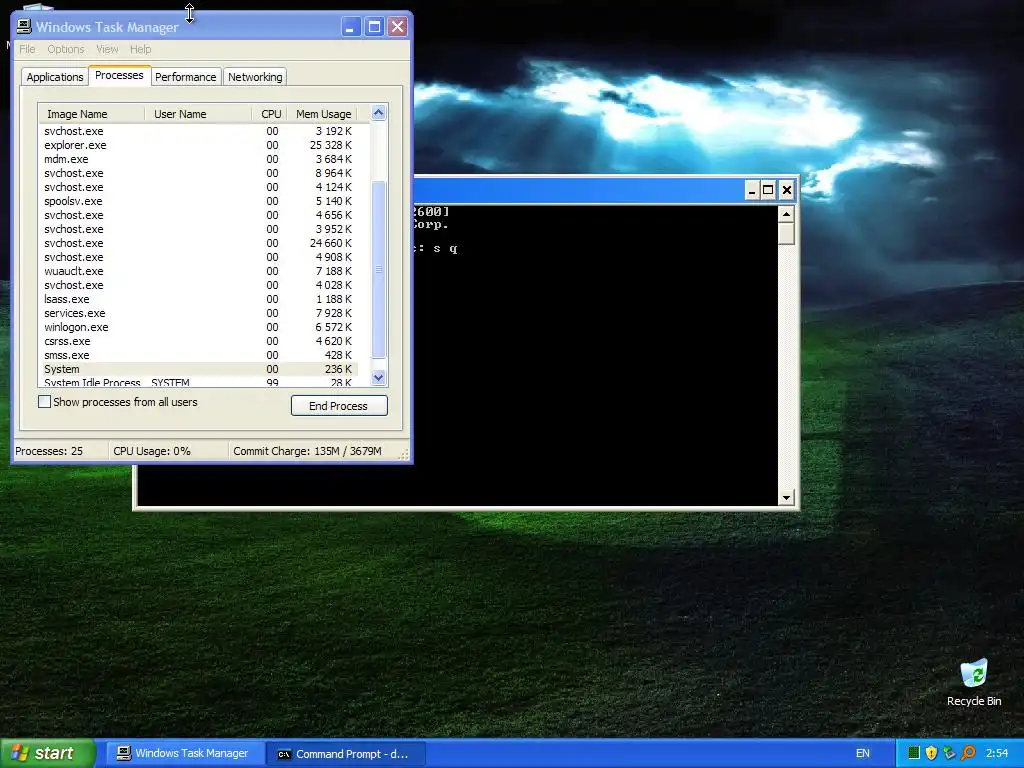Select the spoolsv.exe process row

coord(198,201)
